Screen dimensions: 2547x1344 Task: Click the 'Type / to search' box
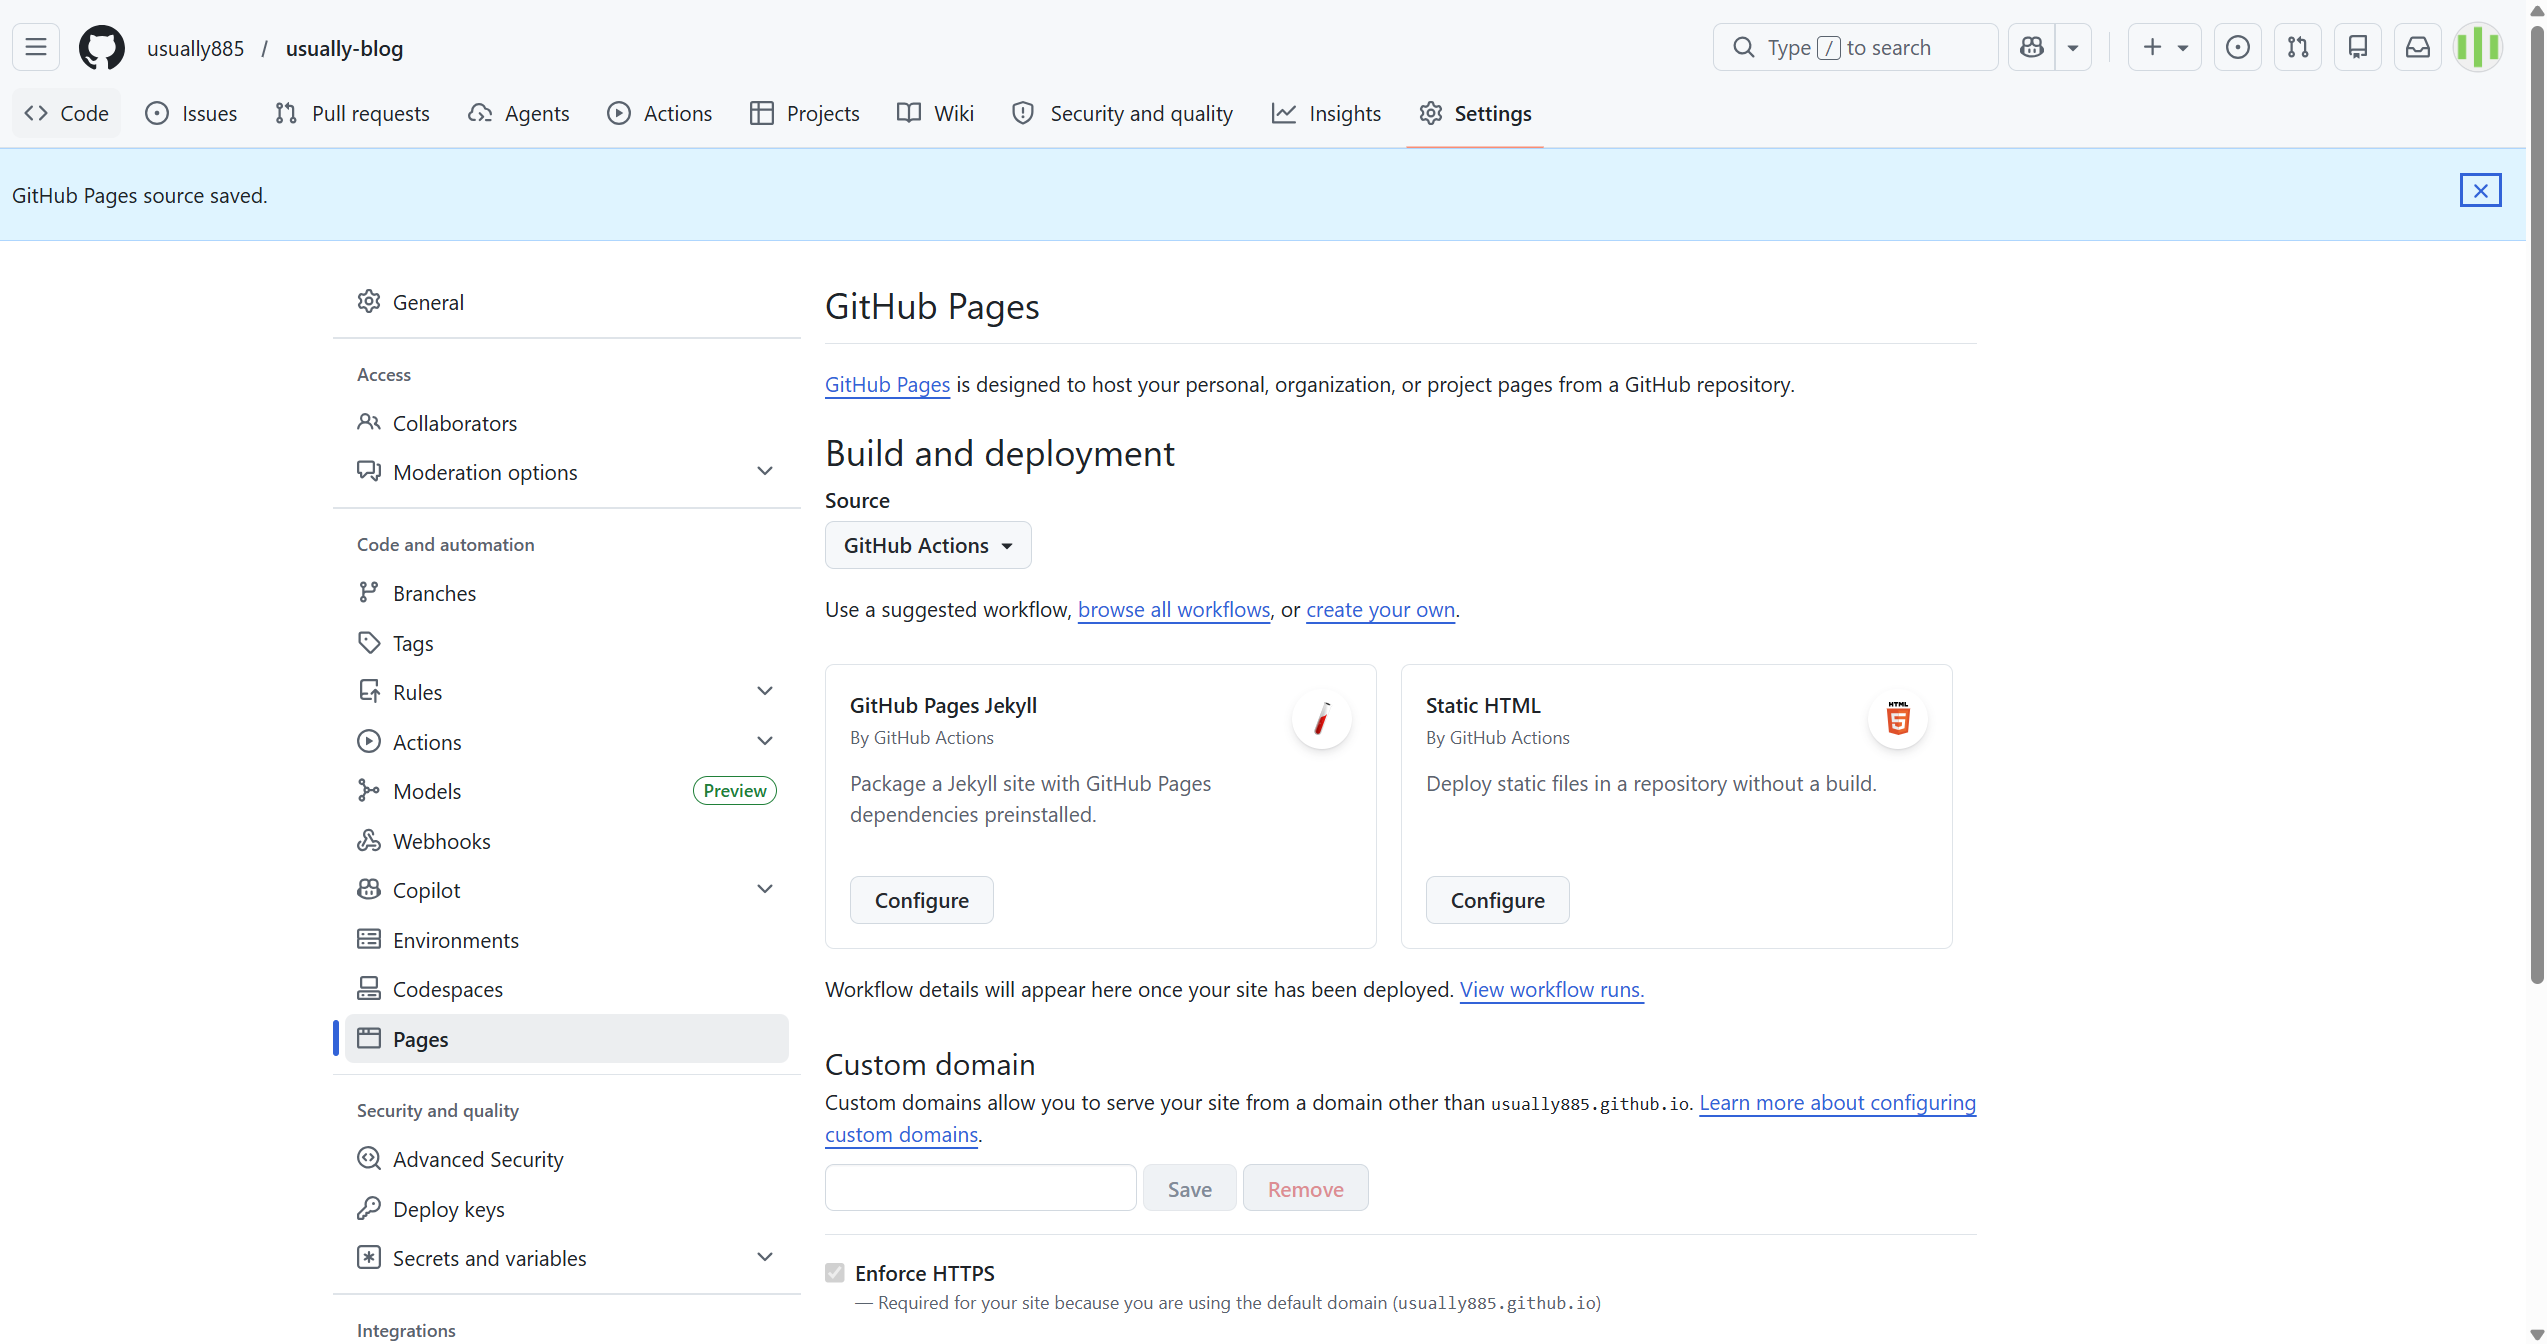[x=1855, y=47]
